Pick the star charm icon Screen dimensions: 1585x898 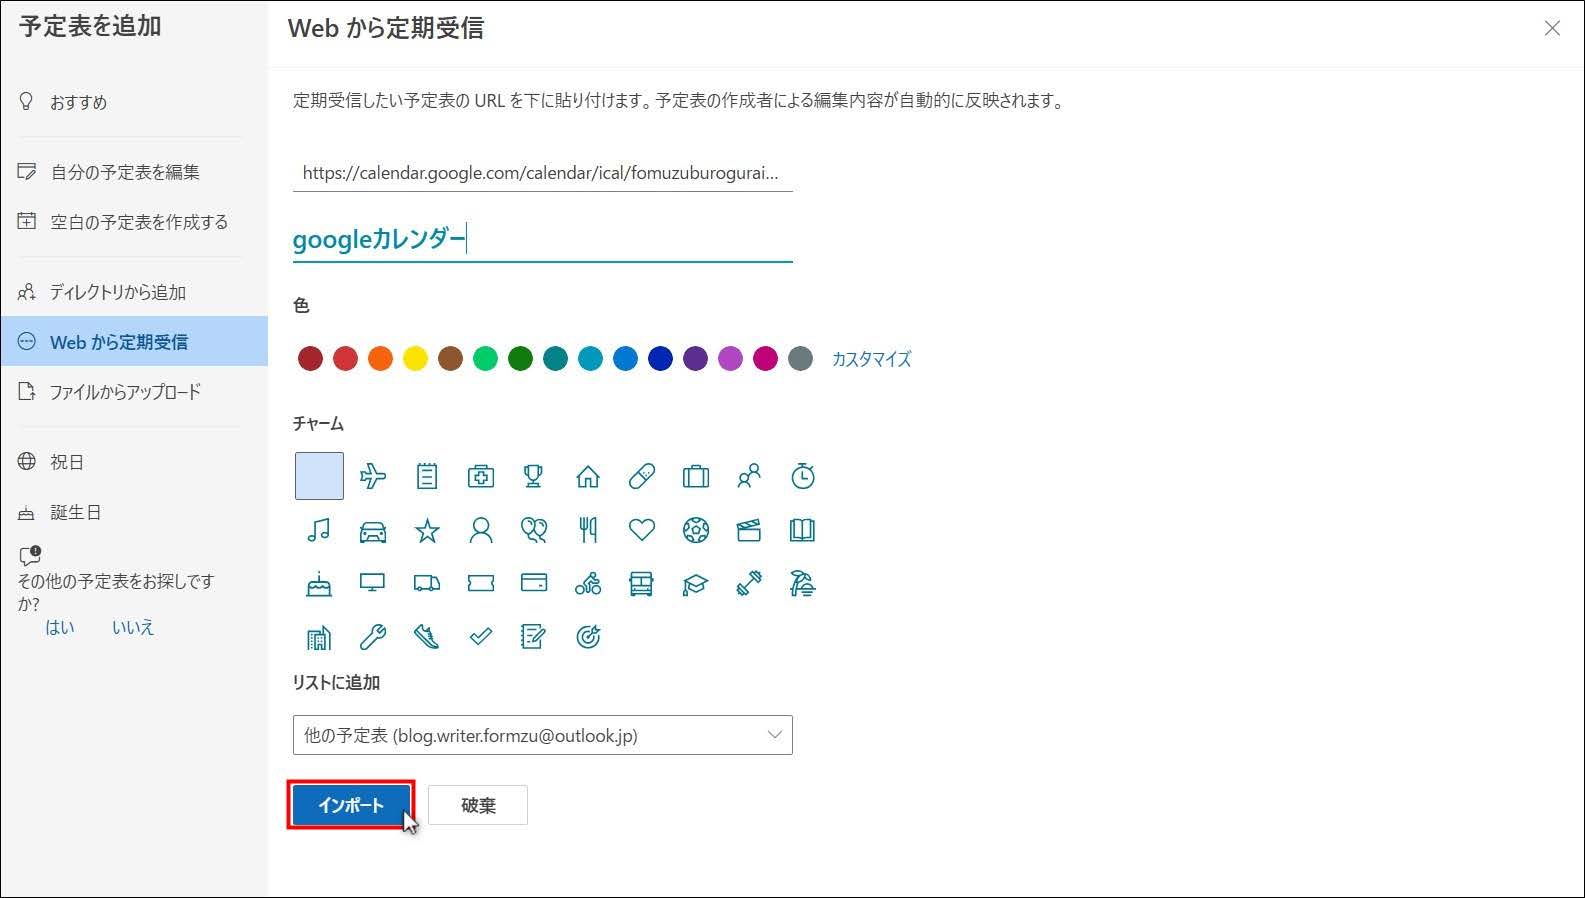tap(427, 530)
